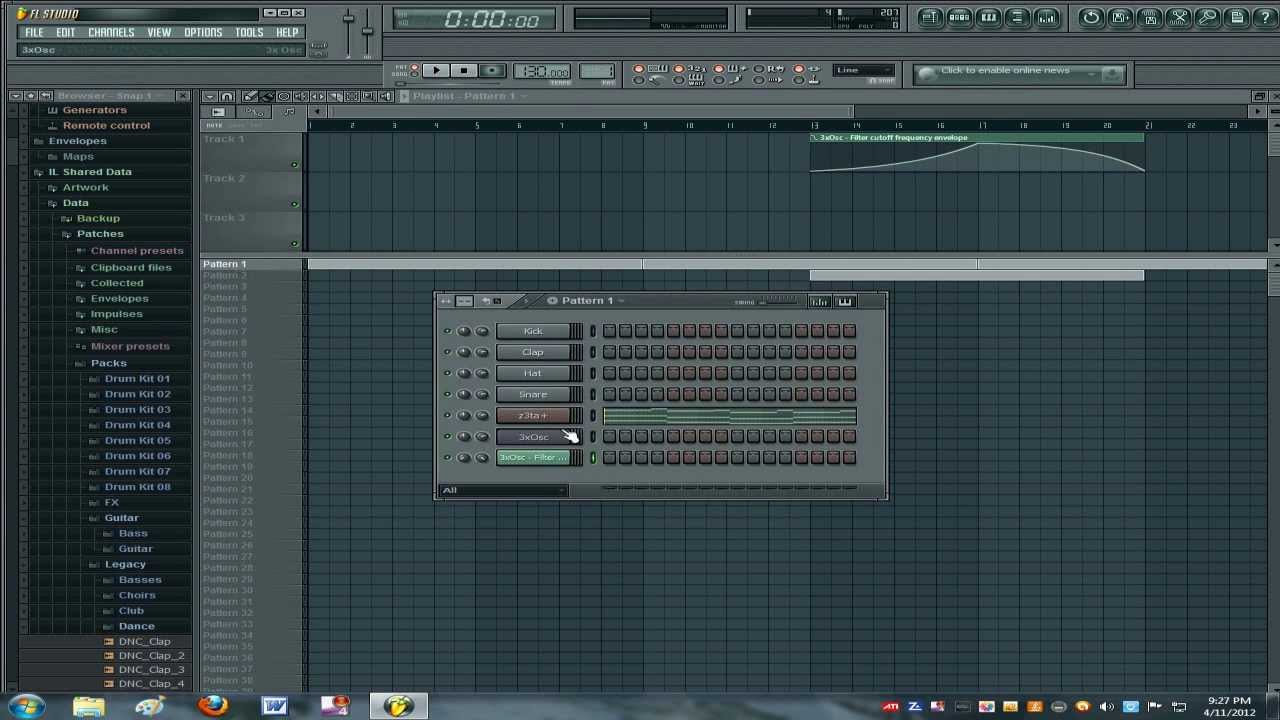Adjust the Kick channel volume knob

482,331
